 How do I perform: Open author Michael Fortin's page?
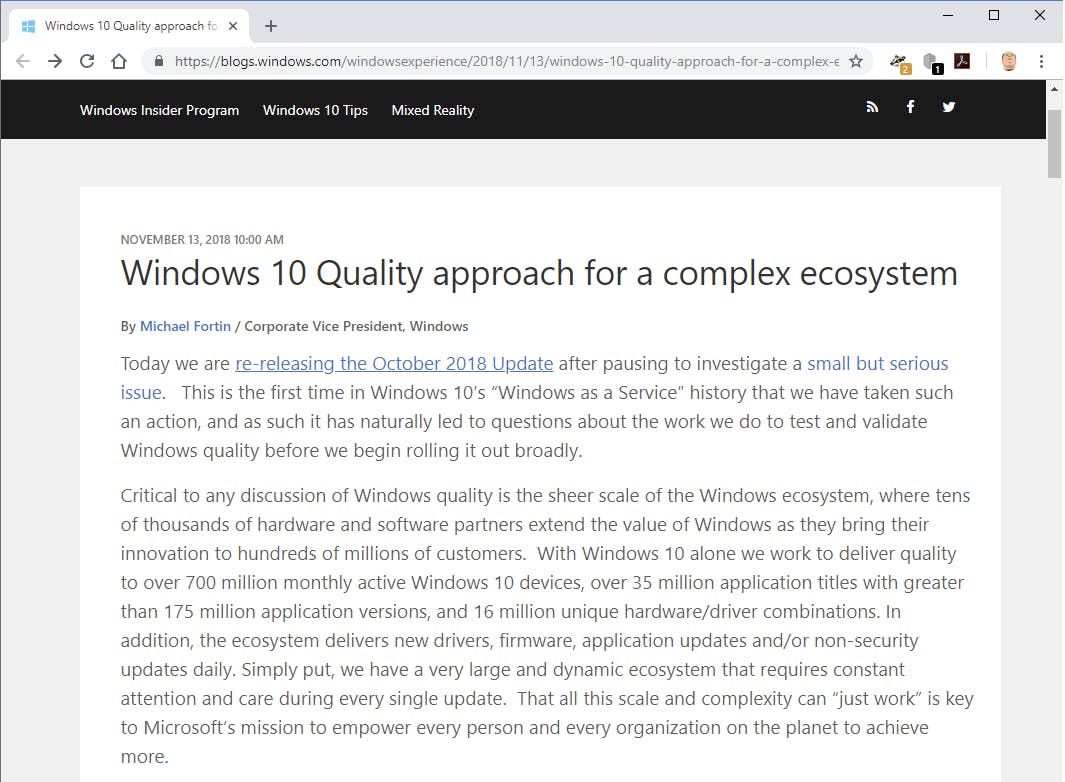[185, 326]
